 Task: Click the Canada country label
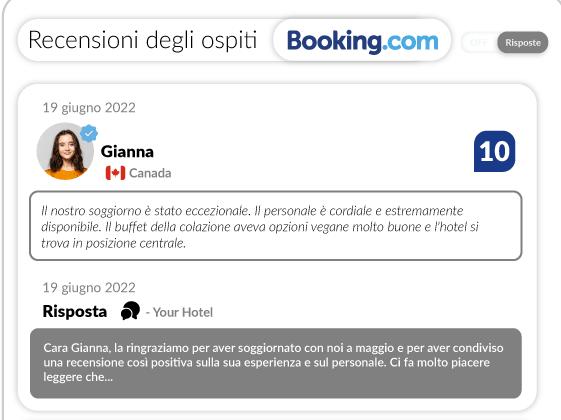[150, 173]
